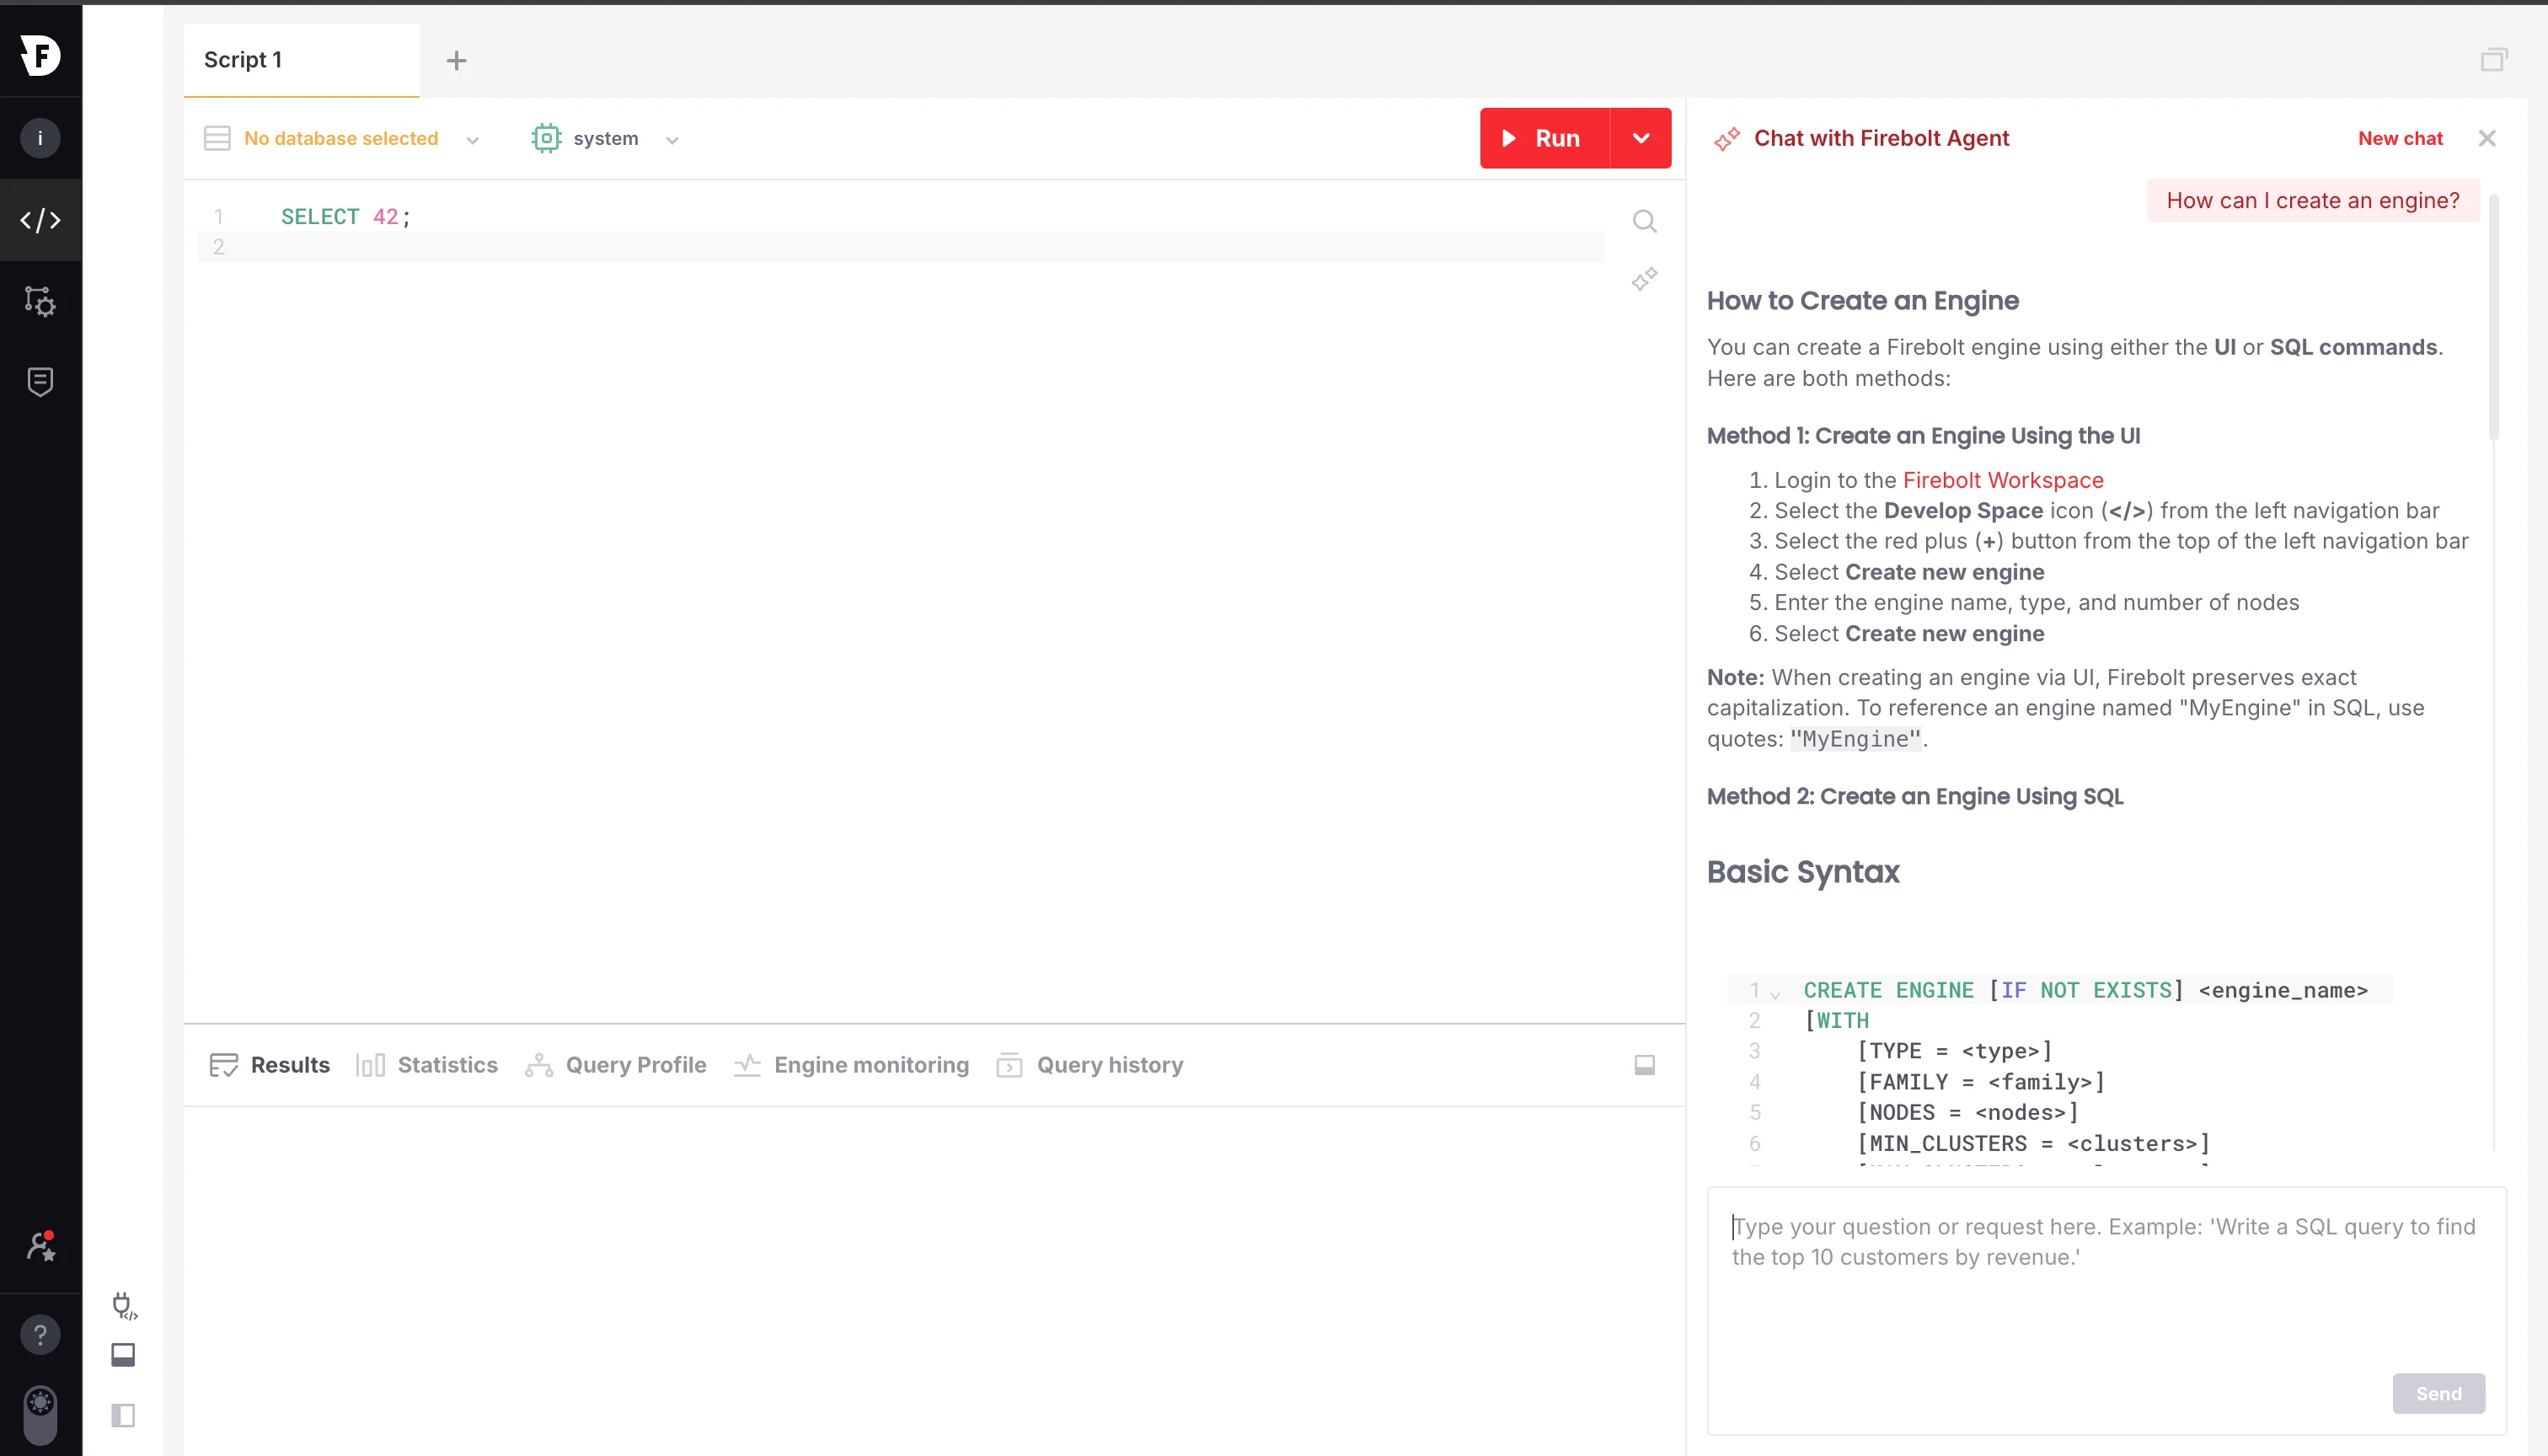Open the Firebolt logo home
This screenshot has height=1456, width=2548.
point(40,54)
